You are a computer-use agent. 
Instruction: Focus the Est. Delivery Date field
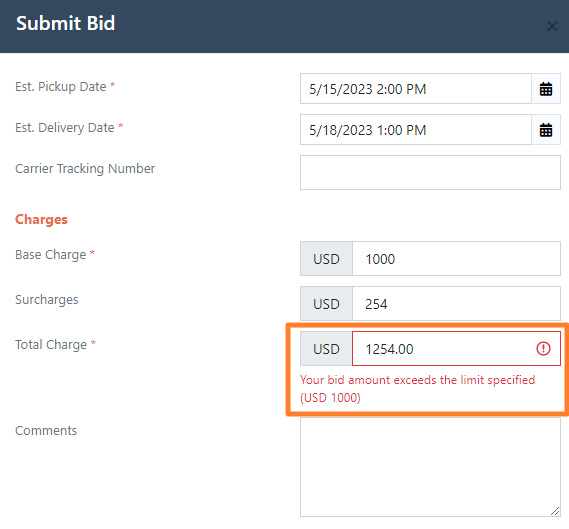tap(416, 130)
